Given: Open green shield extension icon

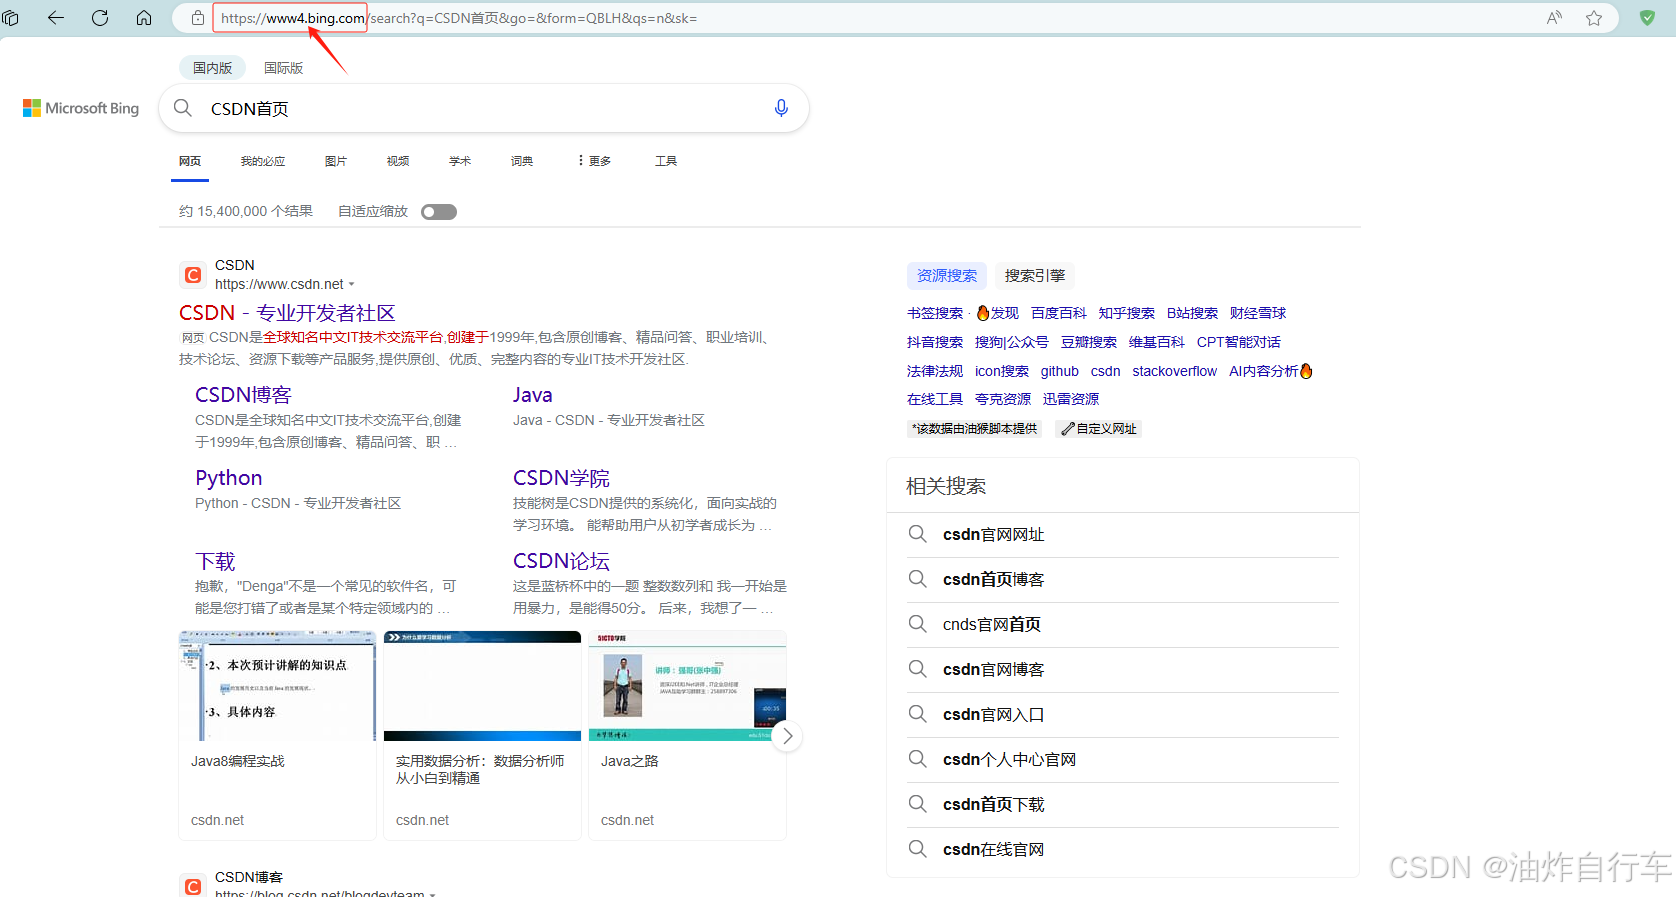Looking at the screenshot, I should [1647, 18].
